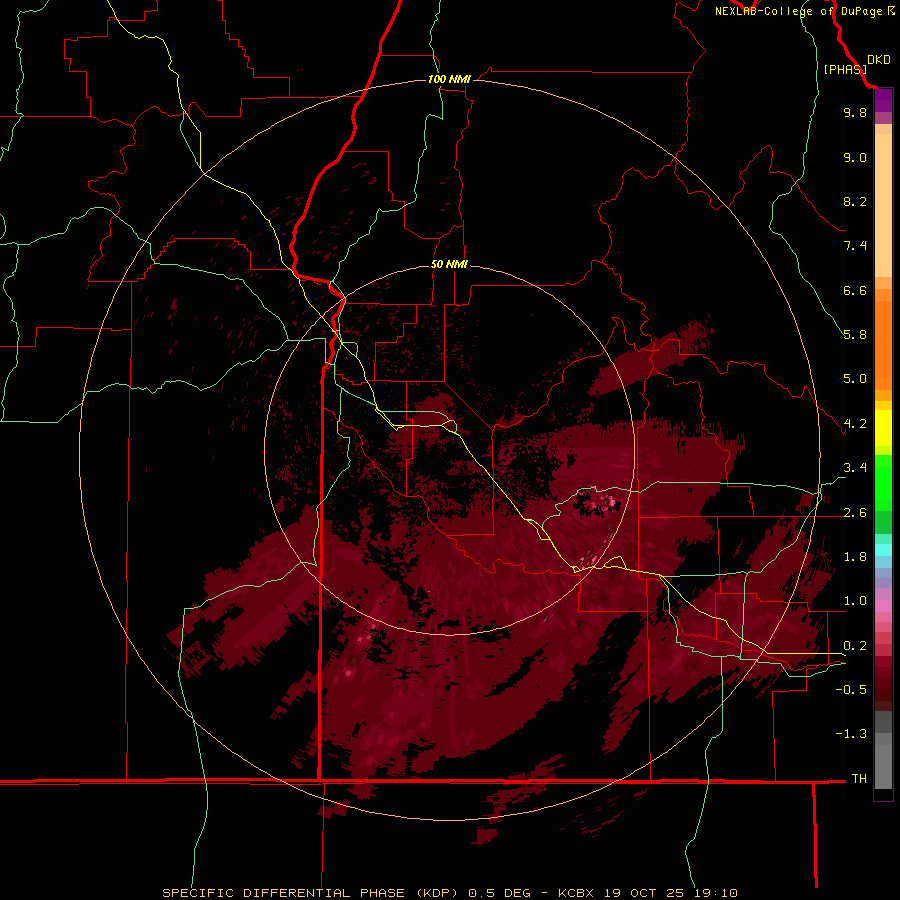Click the 9.8 scale value
The image size is (900, 900).
tap(855, 112)
